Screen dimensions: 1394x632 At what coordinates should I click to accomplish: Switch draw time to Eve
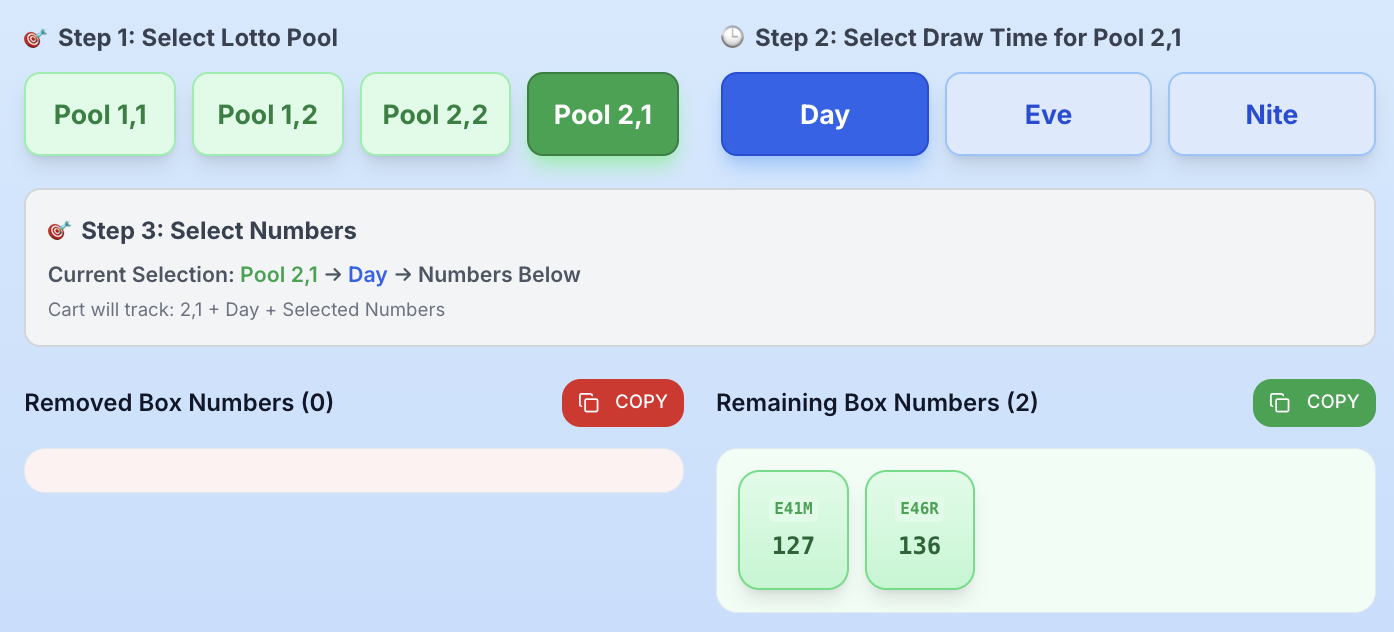[x=1048, y=114]
